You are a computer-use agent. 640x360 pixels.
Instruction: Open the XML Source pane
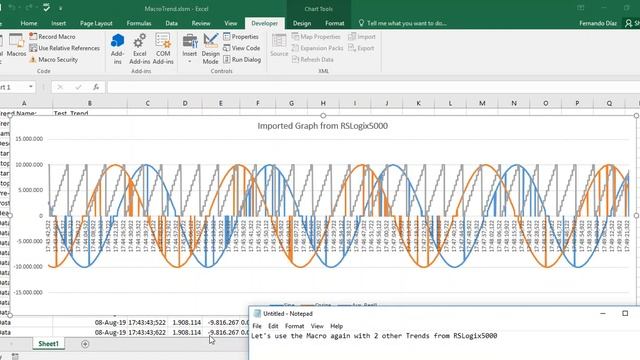click(279, 46)
